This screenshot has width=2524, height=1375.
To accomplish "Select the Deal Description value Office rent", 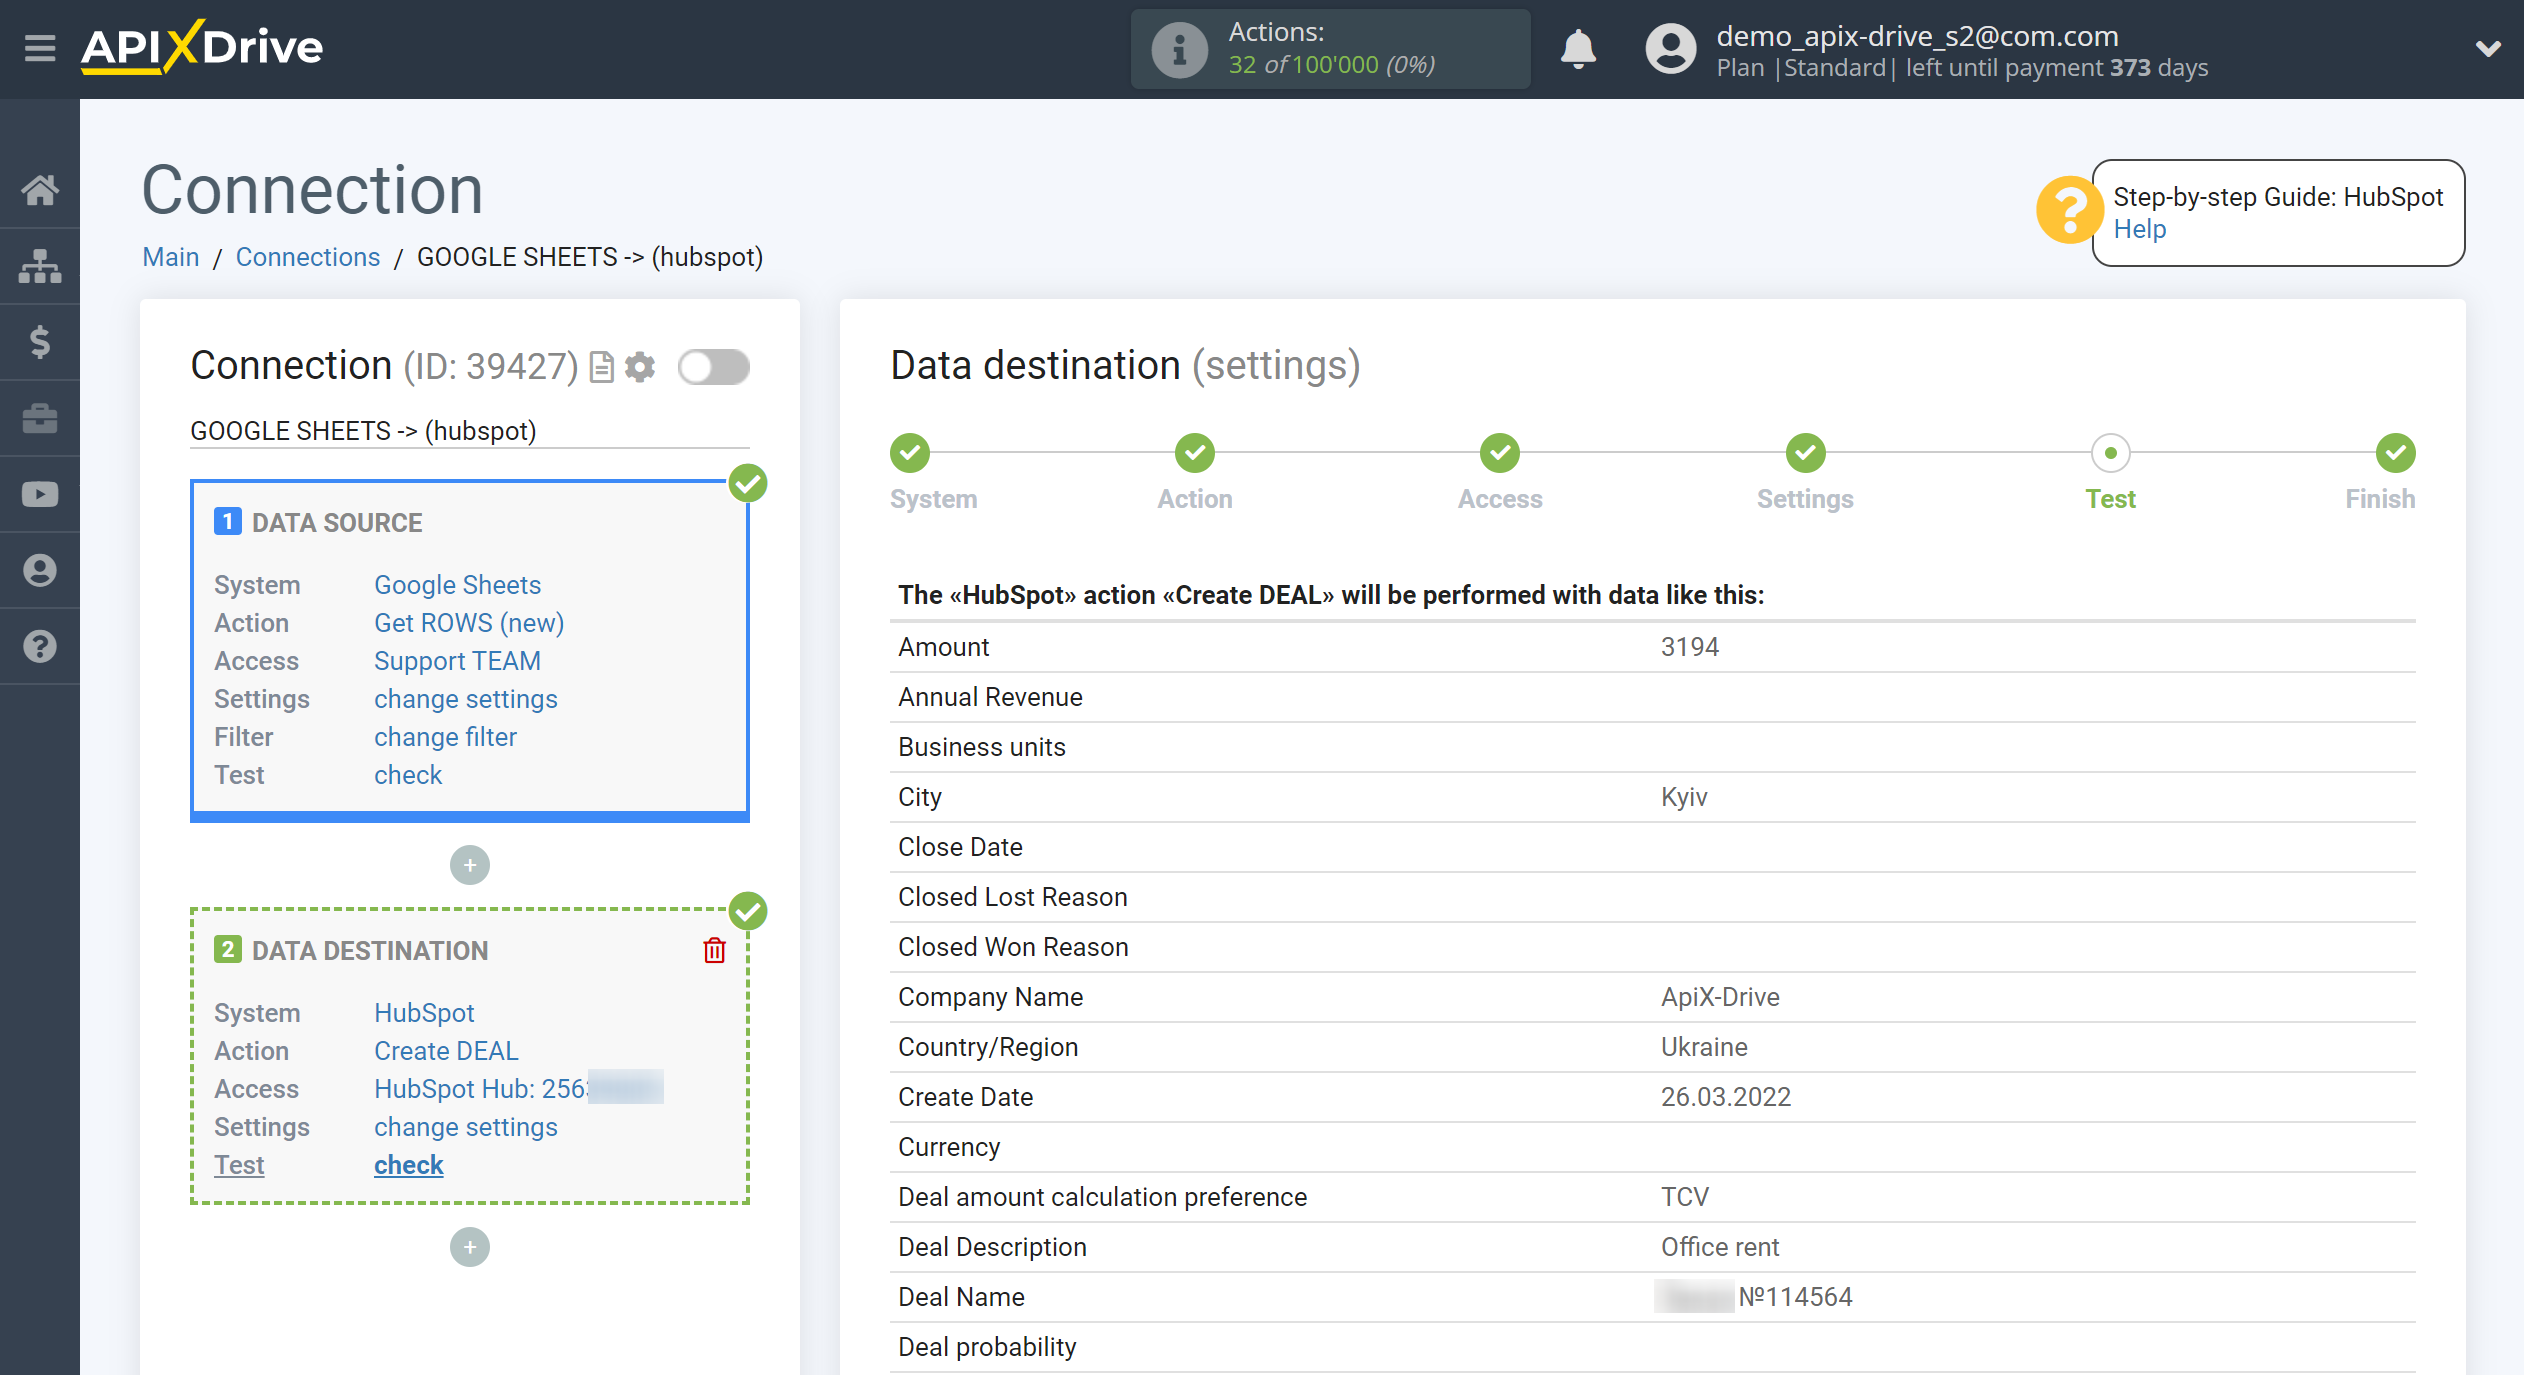I will pos(1720,1247).
